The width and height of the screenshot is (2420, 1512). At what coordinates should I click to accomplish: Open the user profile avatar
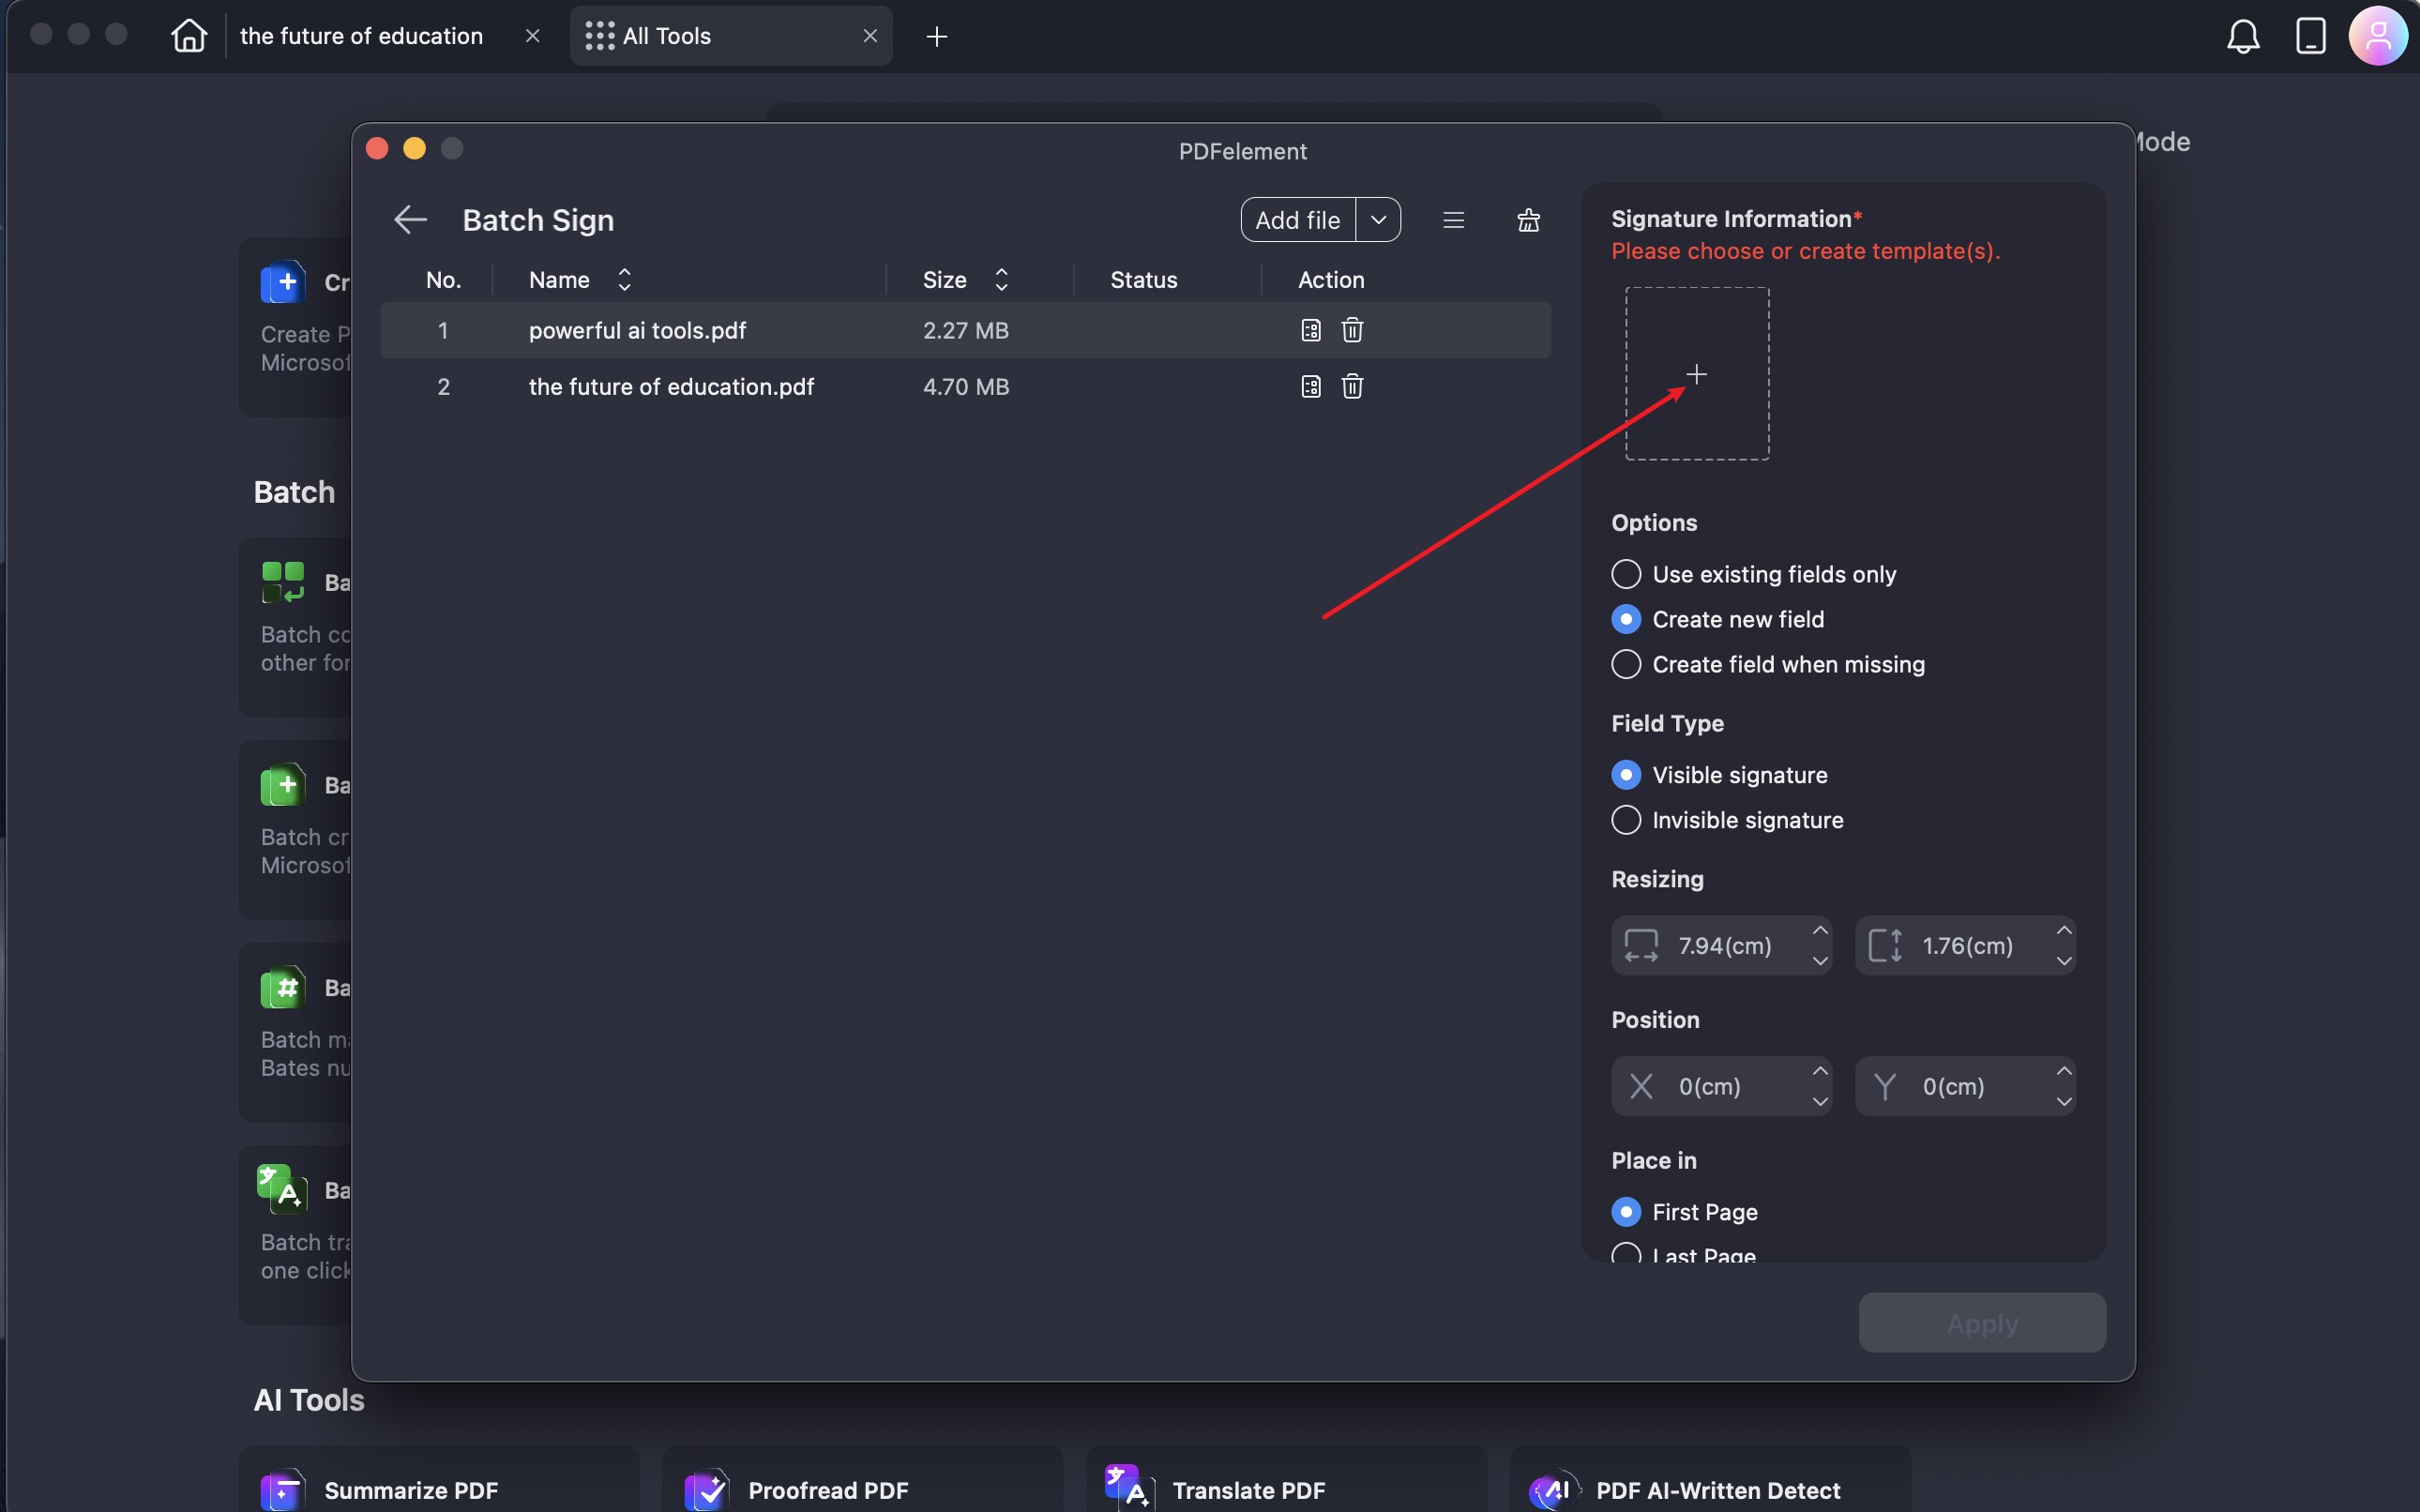click(2378, 36)
